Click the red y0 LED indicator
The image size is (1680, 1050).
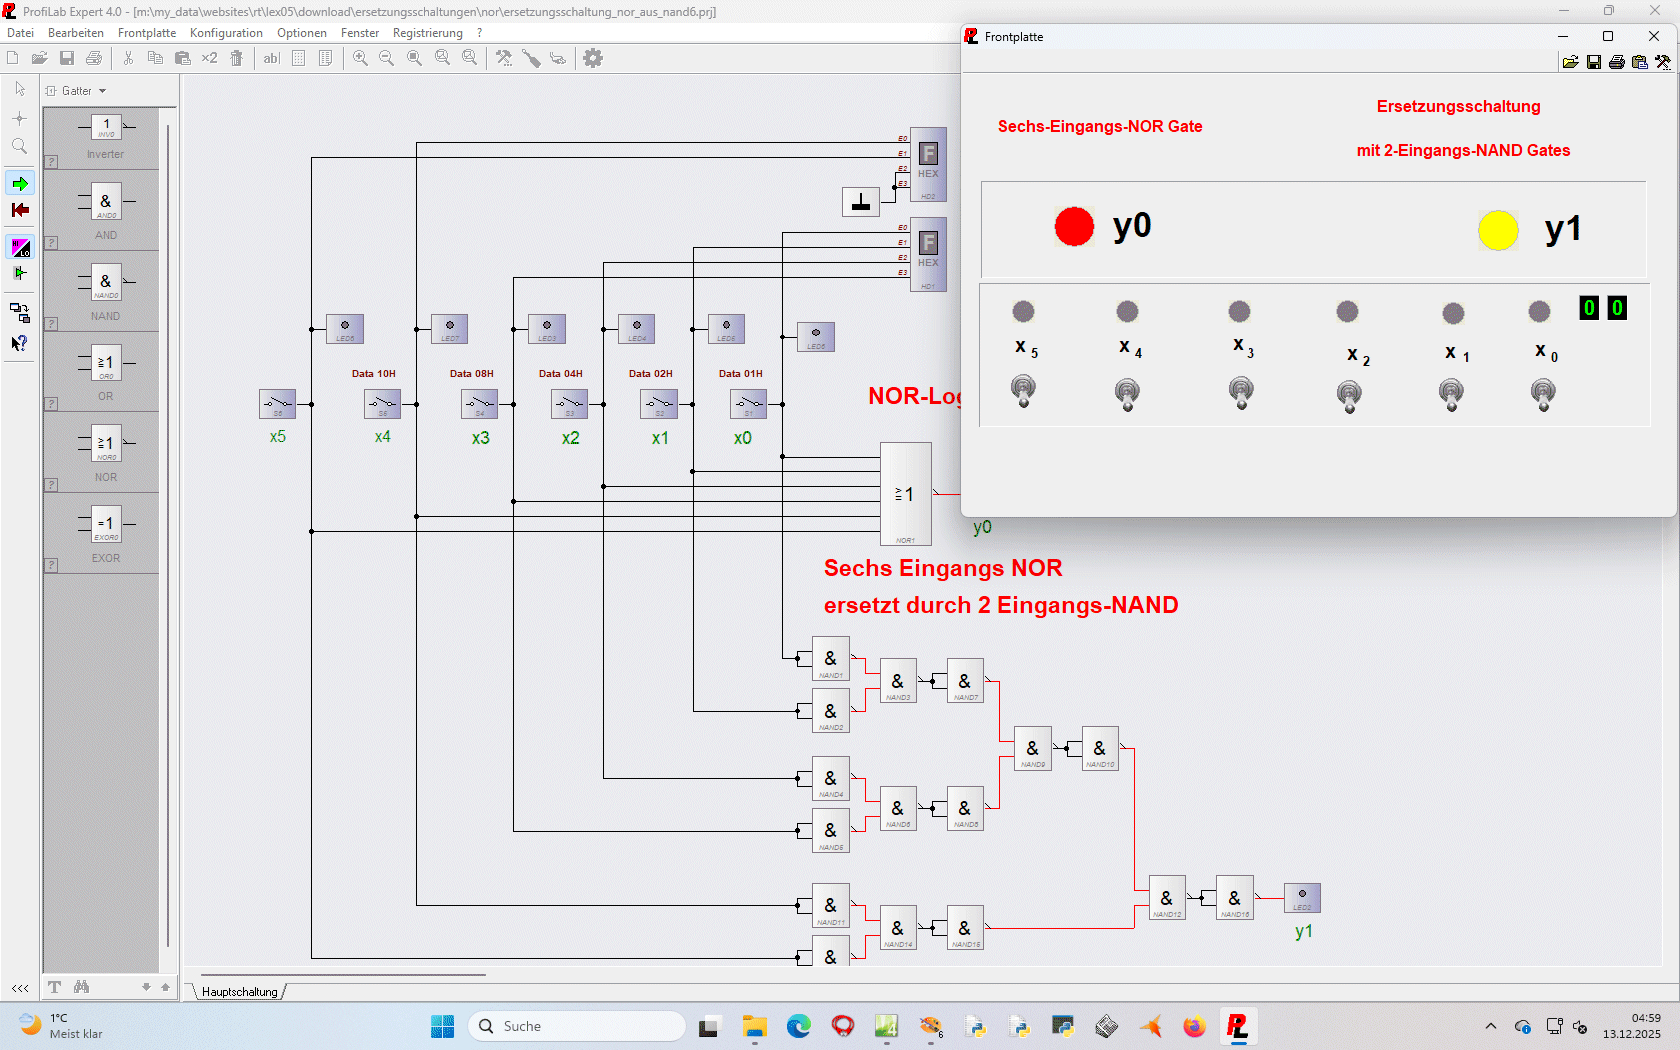pyautogui.click(x=1074, y=227)
